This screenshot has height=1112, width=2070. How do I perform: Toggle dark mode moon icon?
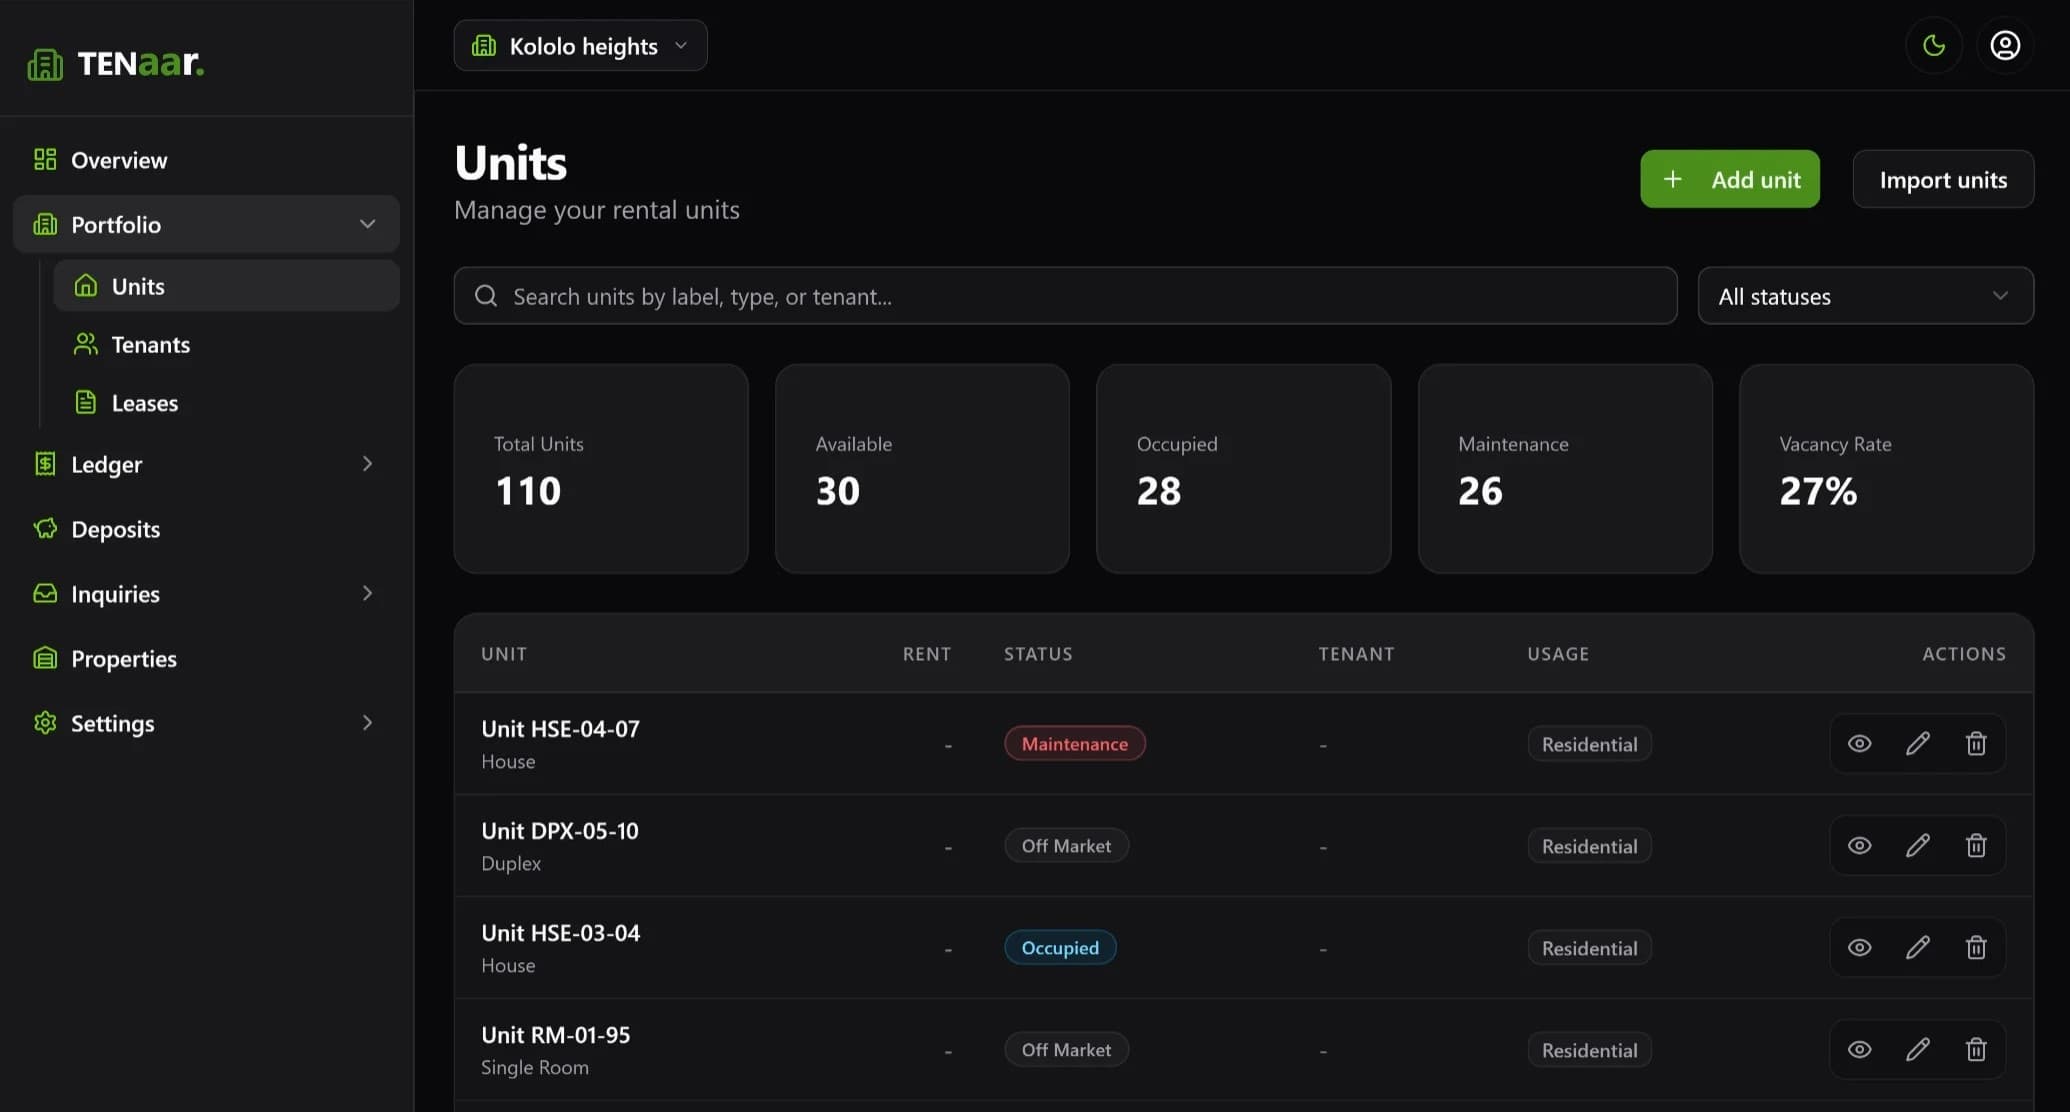(1934, 45)
